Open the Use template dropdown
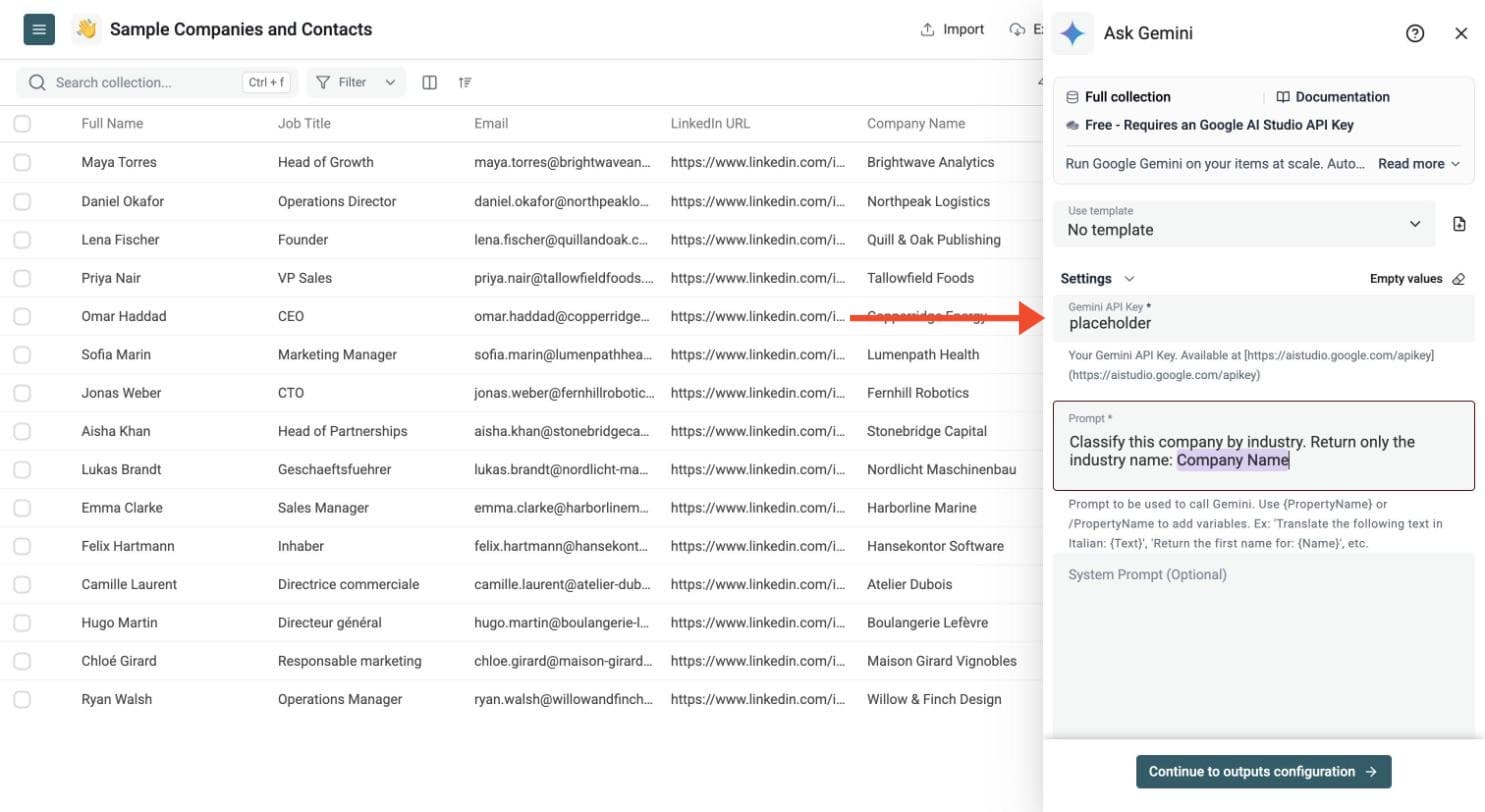 (1245, 224)
